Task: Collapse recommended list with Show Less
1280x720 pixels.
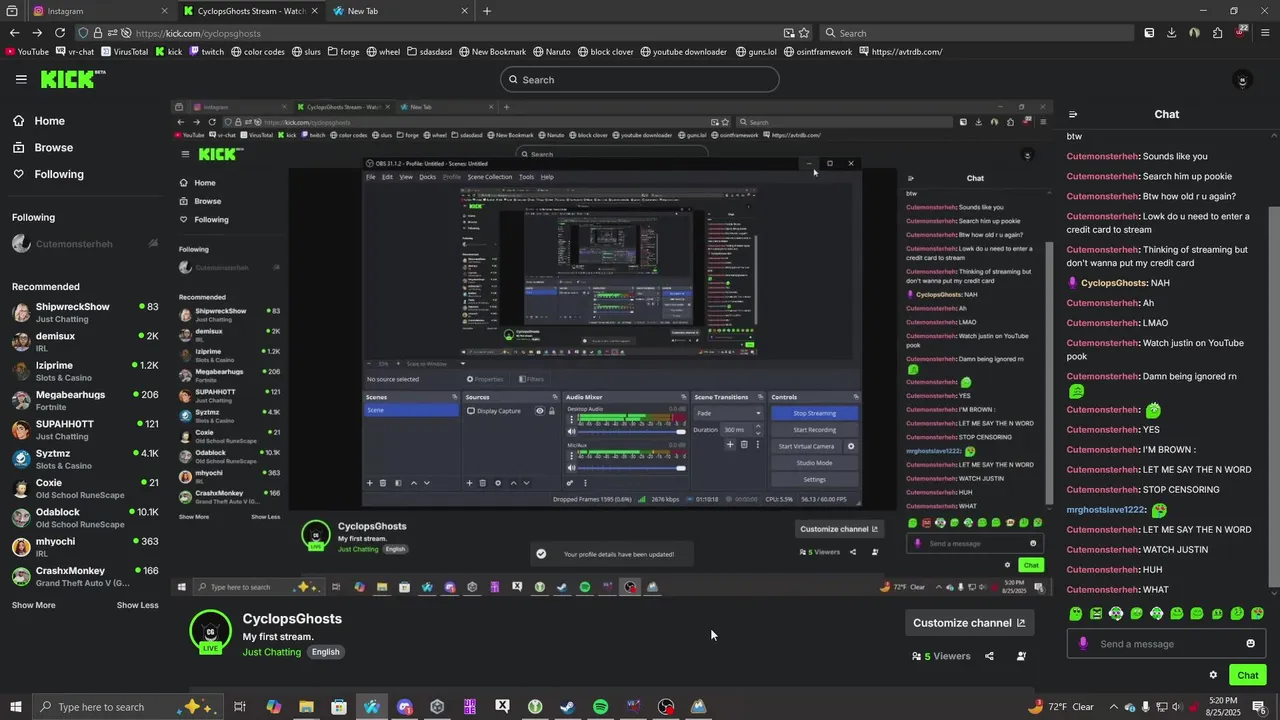Action: (137, 605)
